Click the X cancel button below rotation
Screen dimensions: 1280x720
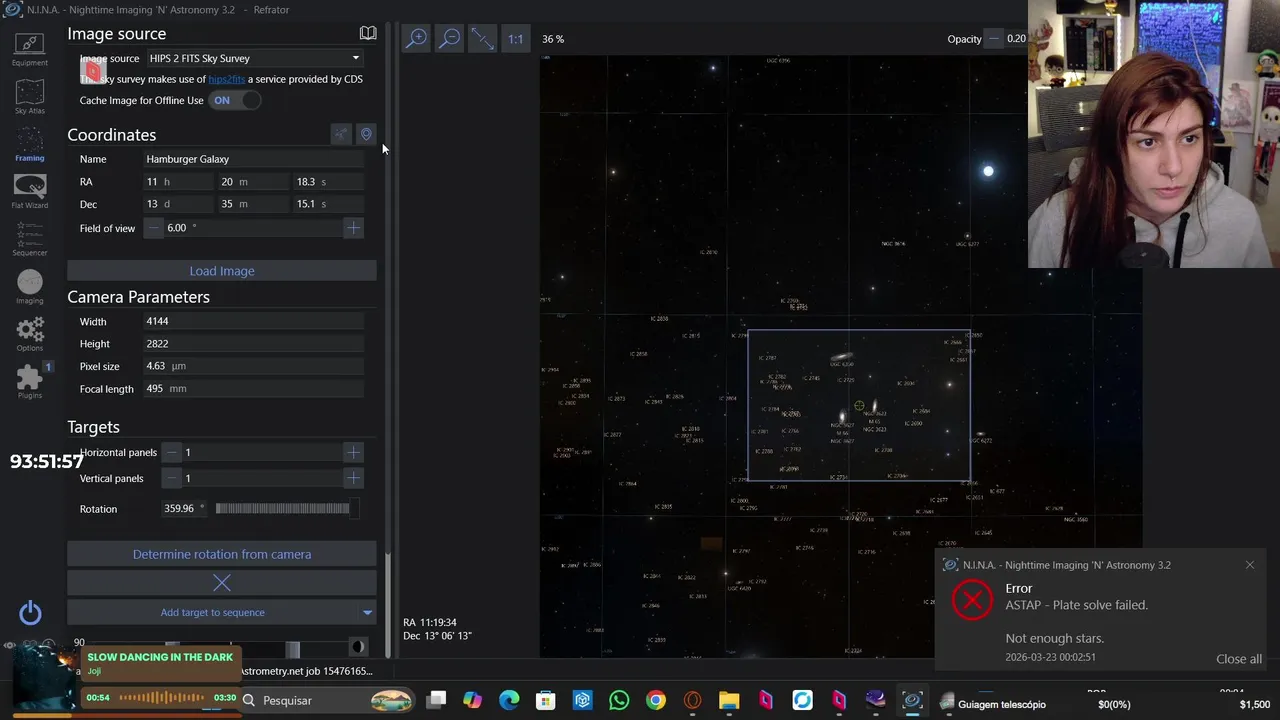222,583
